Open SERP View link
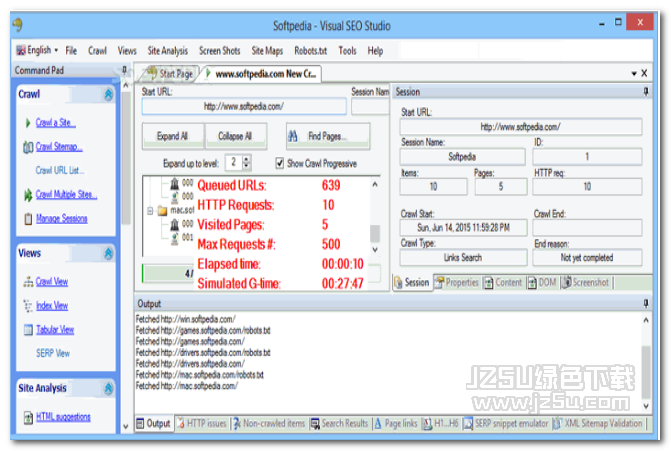This screenshot has height=451, width=671. pos(53,353)
